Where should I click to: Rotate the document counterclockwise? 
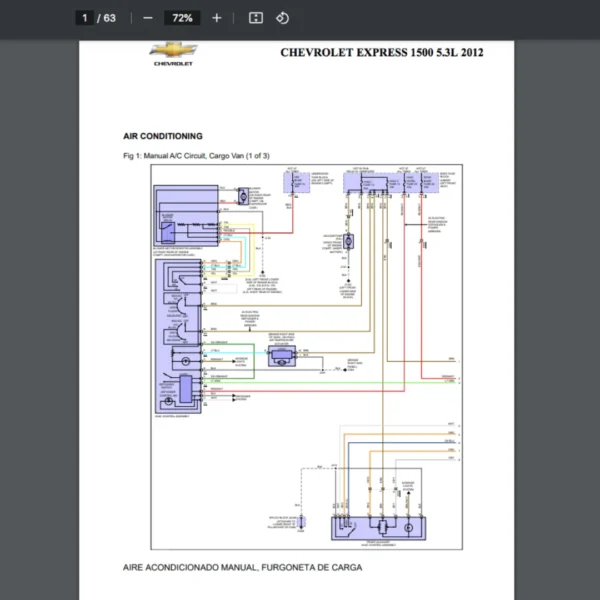pos(283,18)
